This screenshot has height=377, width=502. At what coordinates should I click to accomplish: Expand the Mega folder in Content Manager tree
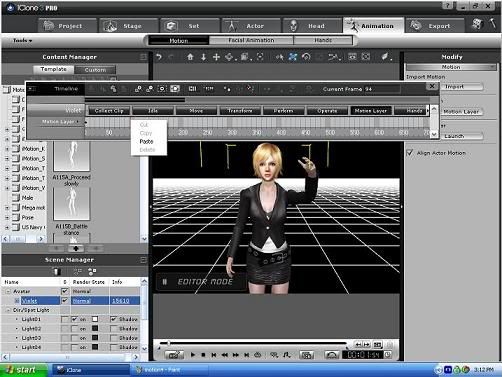point(7,208)
